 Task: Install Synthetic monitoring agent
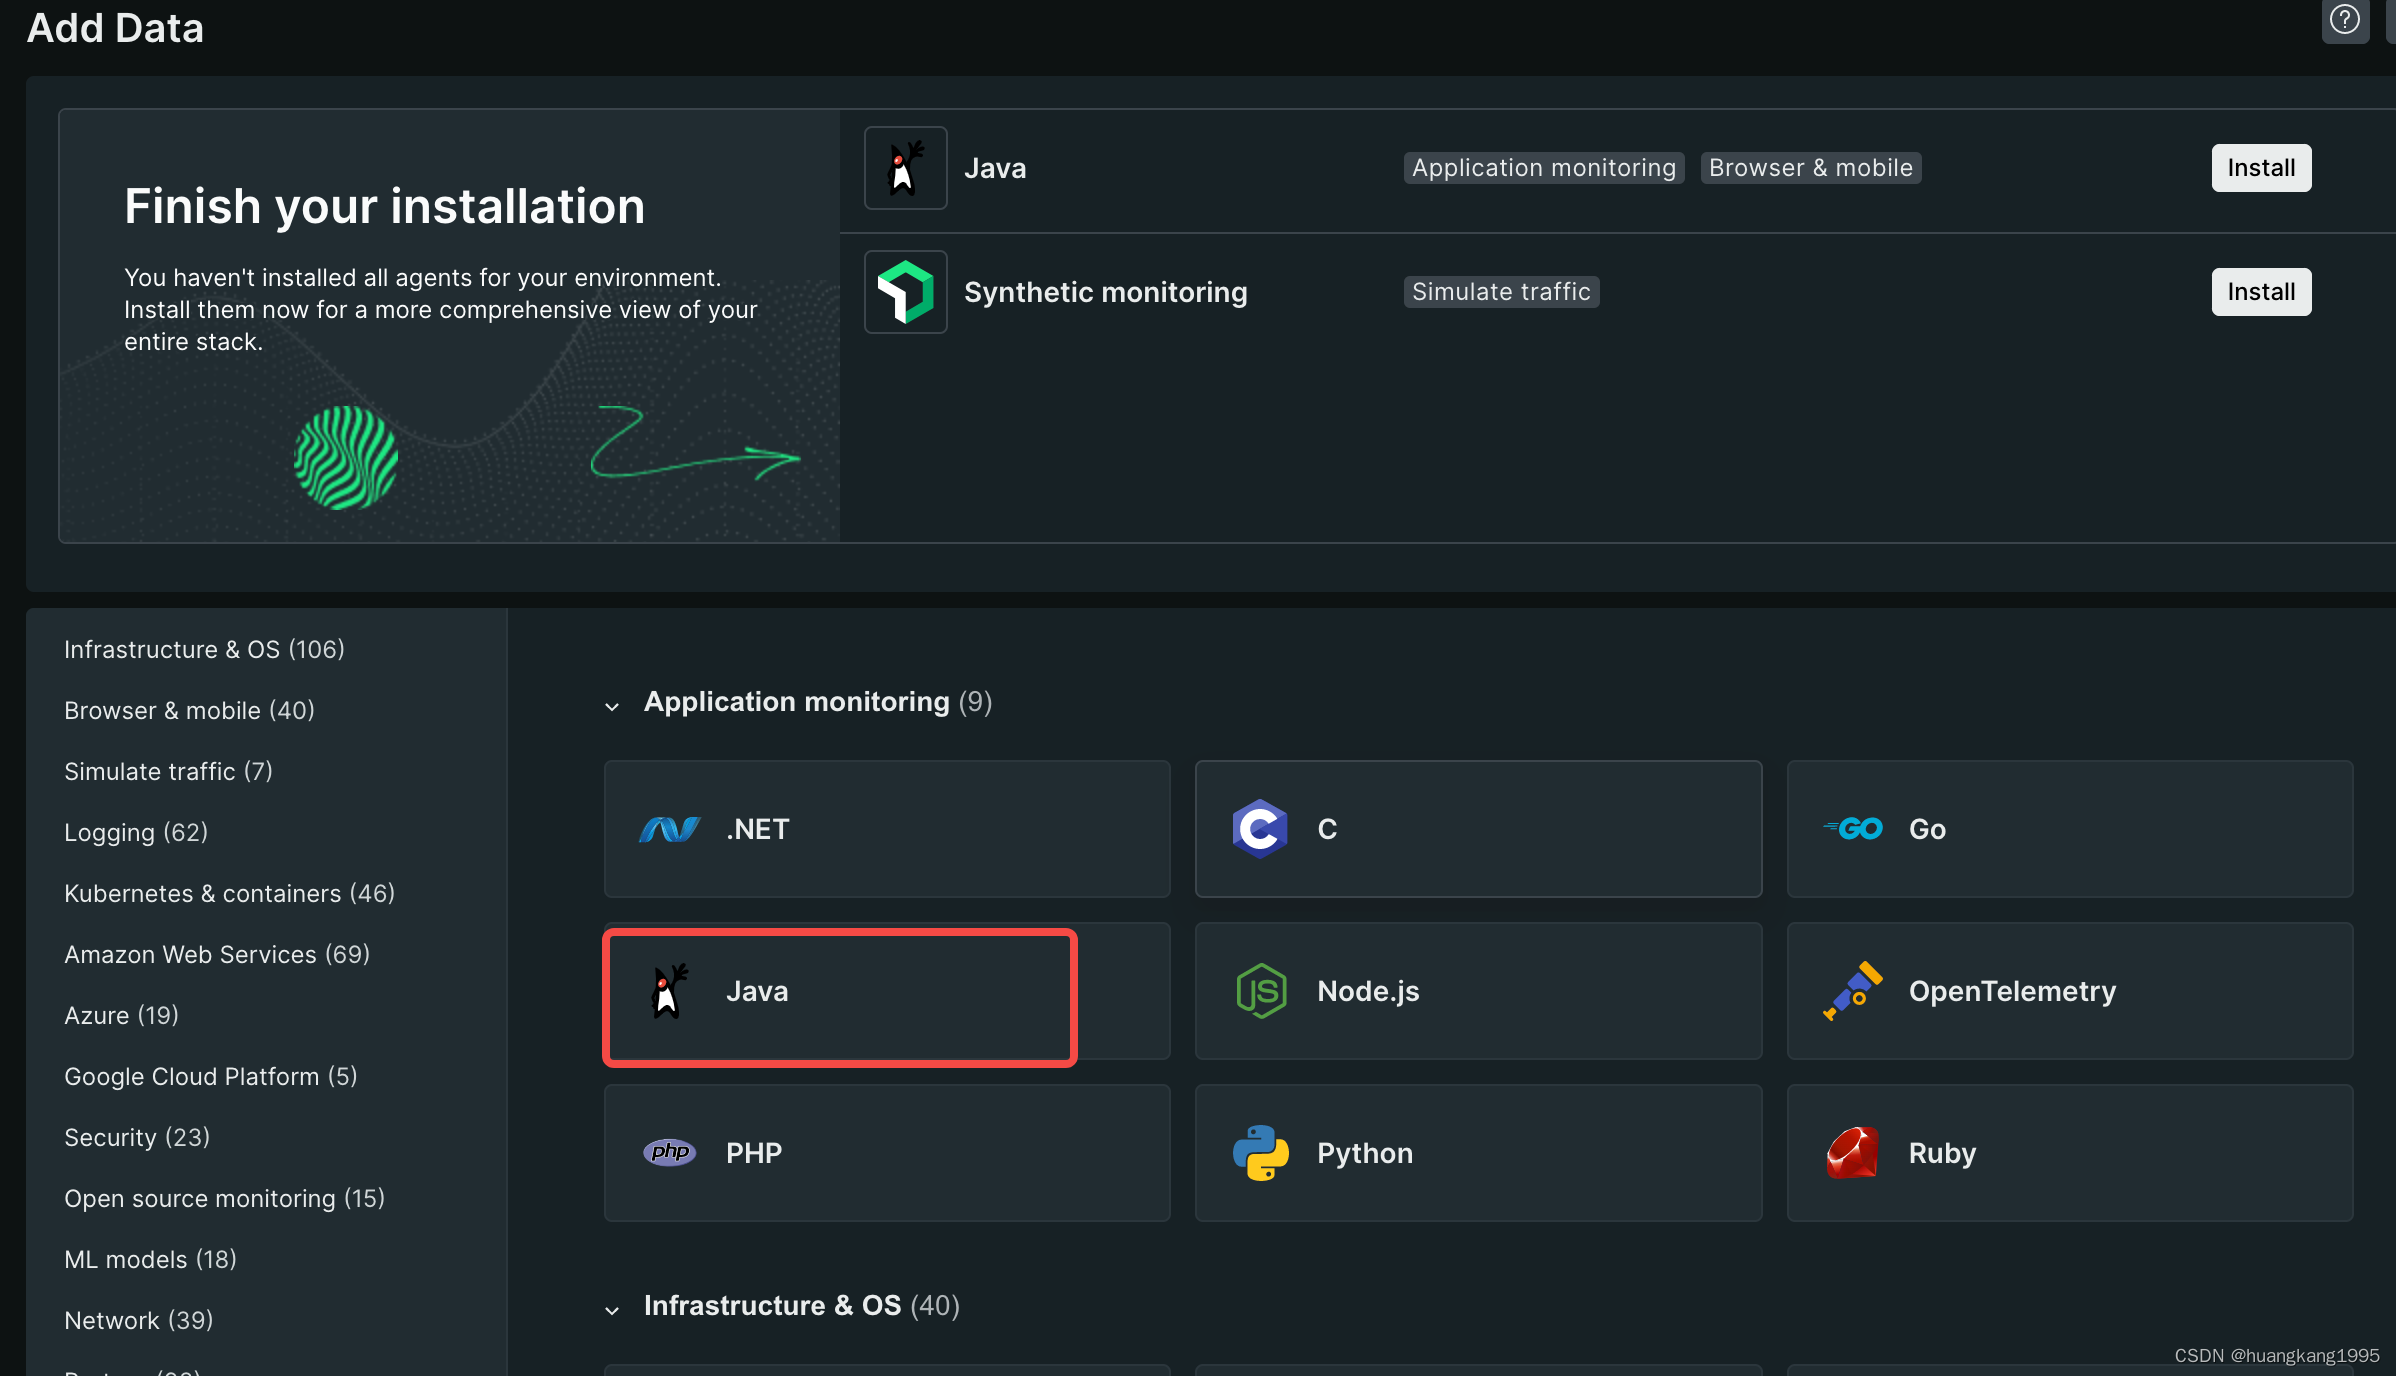[x=2261, y=290]
